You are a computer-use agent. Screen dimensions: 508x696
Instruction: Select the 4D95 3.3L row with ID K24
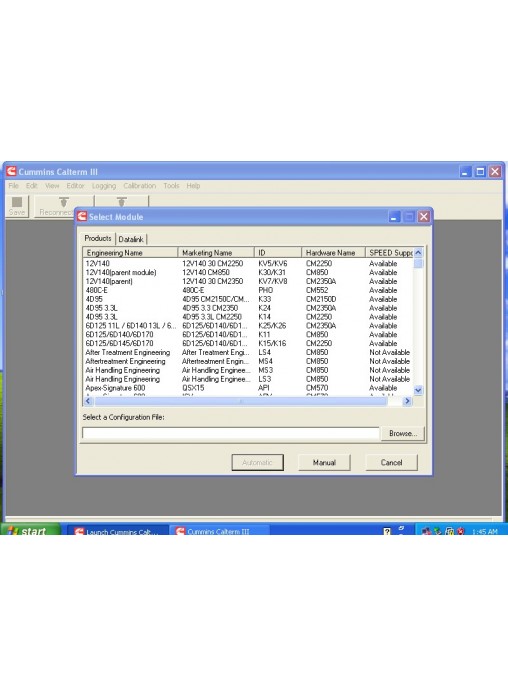tap(248, 308)
